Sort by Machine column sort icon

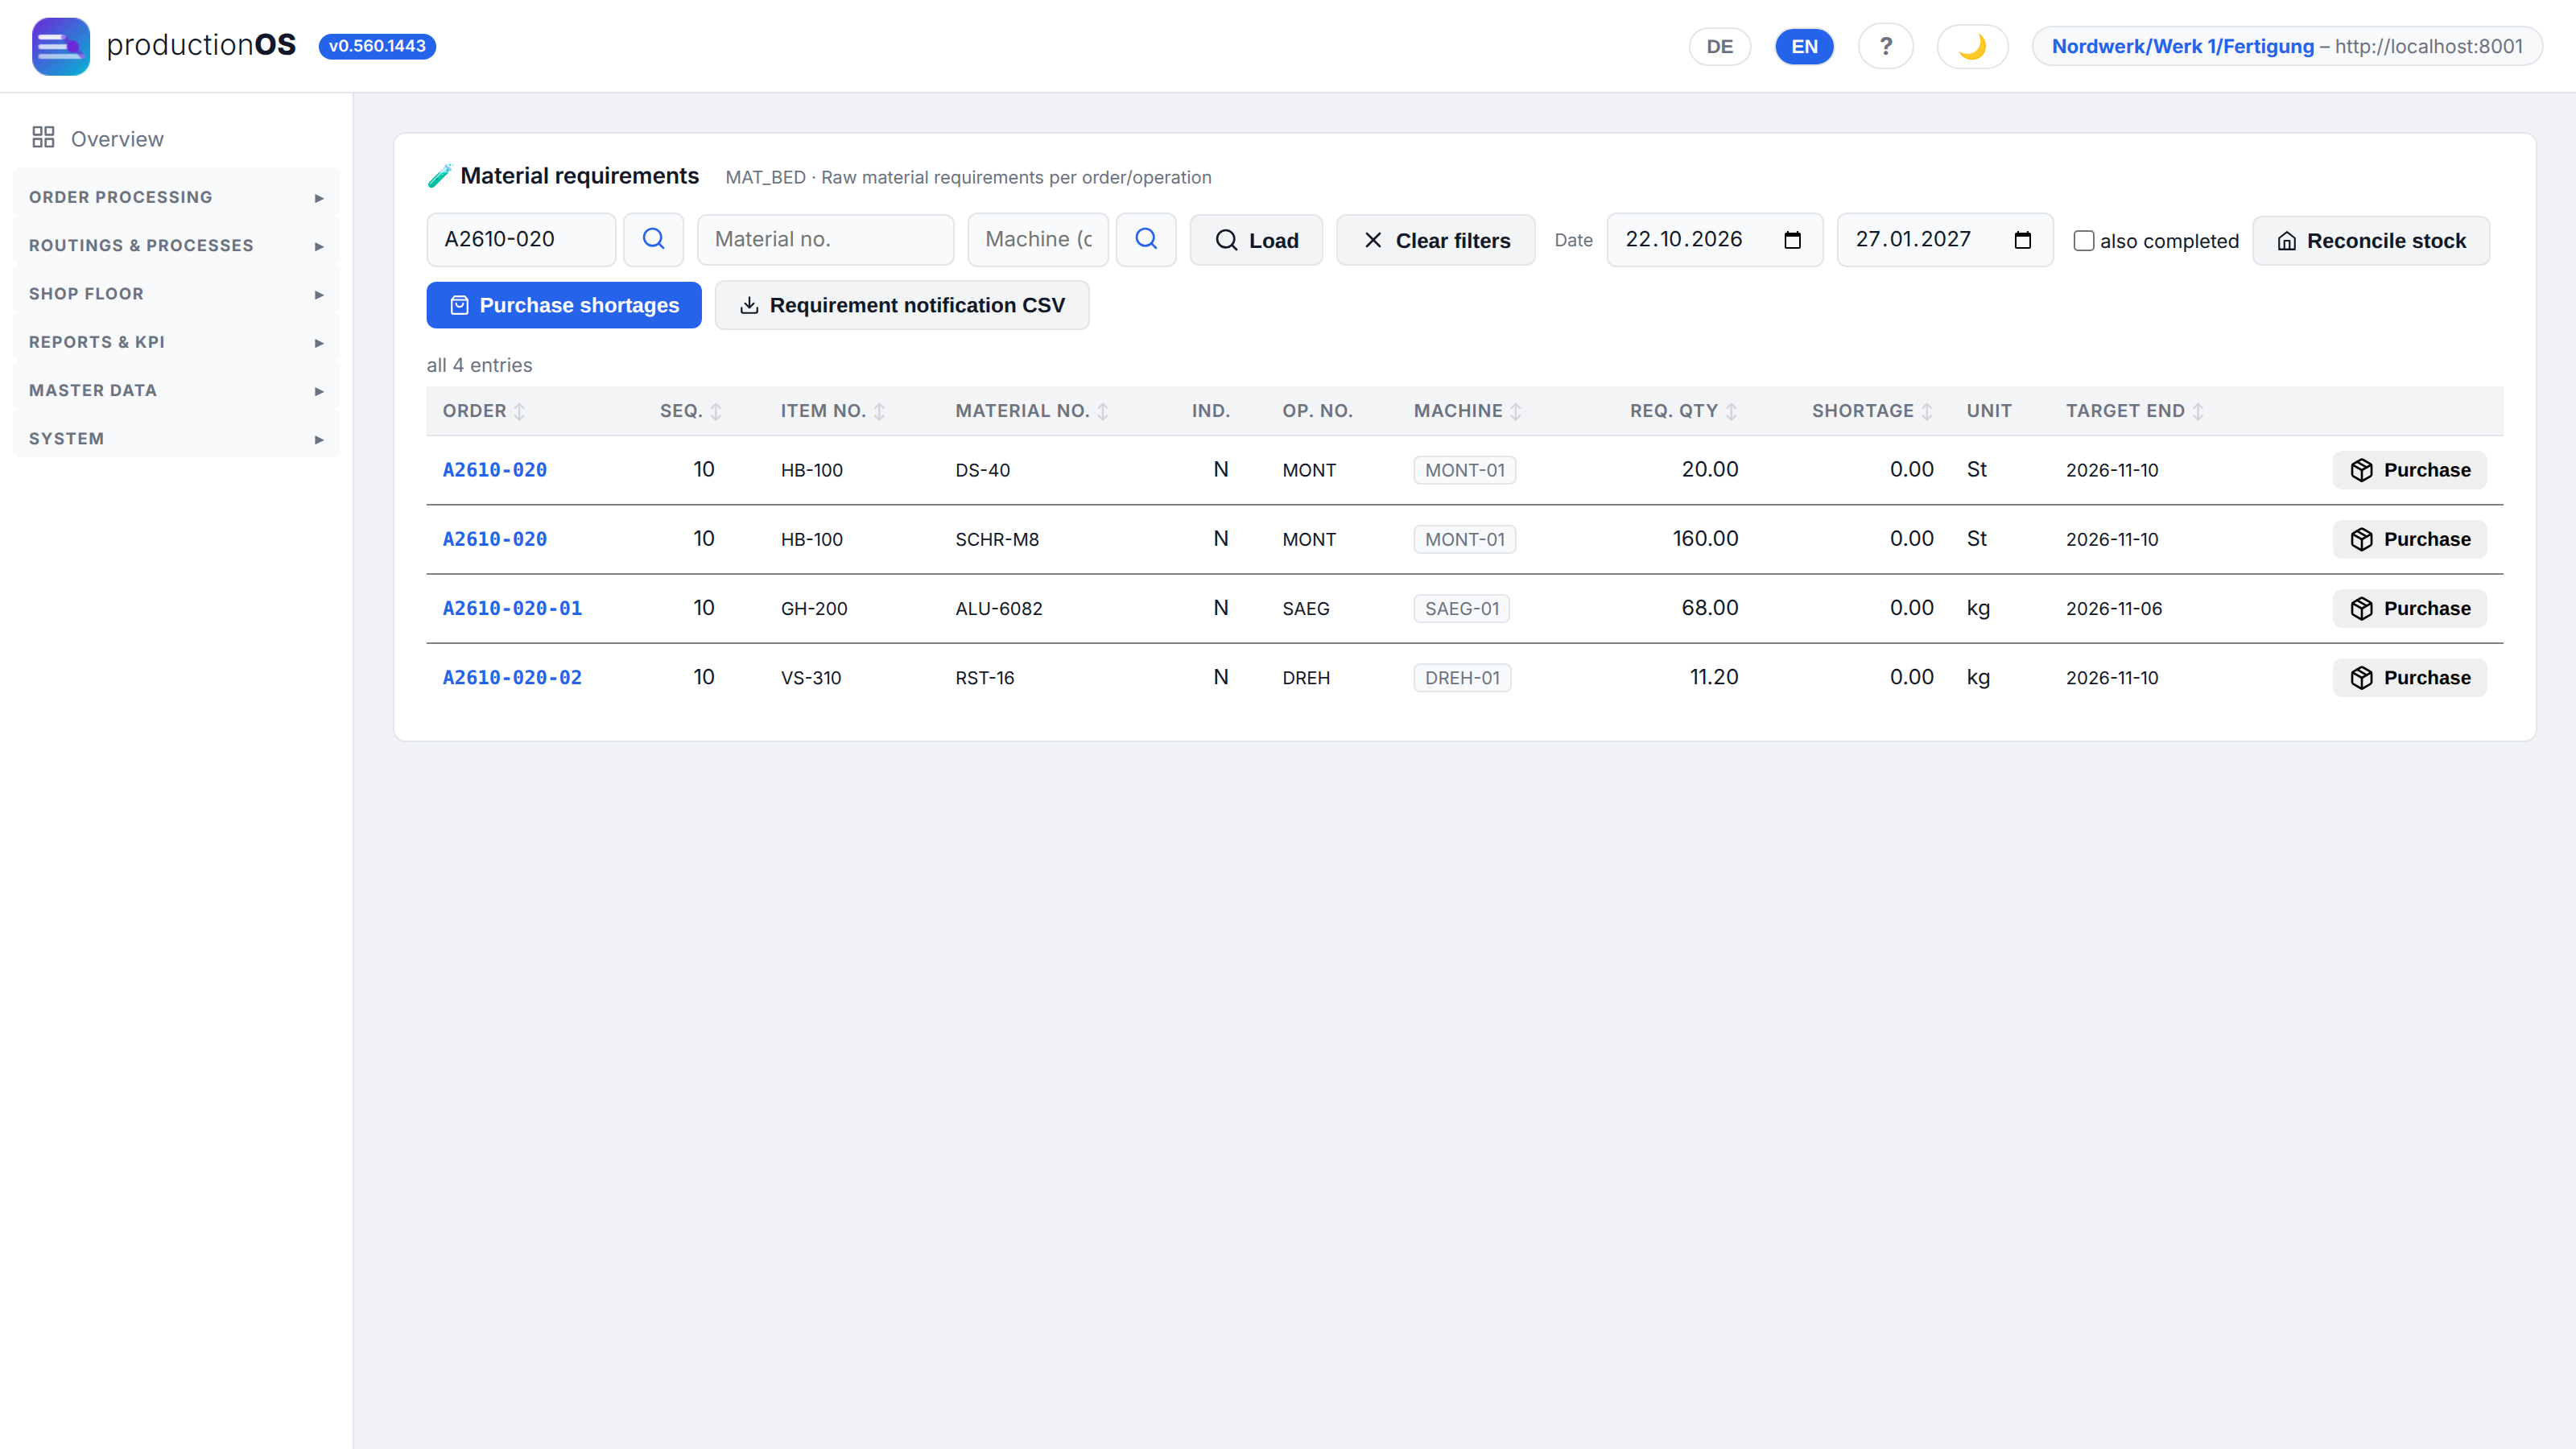tap(1516, 411)
